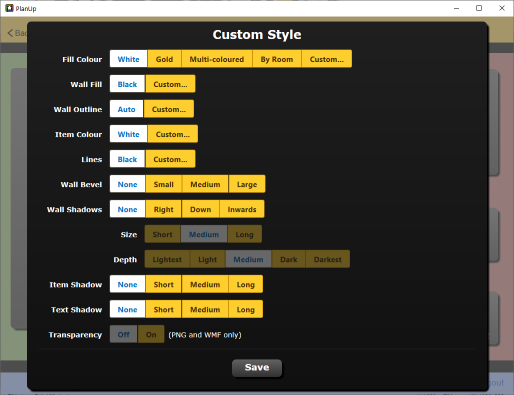The width and height of the screenshot is (514, 395).
Task: Set Text Shadow to Medium
Action: coord(205,309)
